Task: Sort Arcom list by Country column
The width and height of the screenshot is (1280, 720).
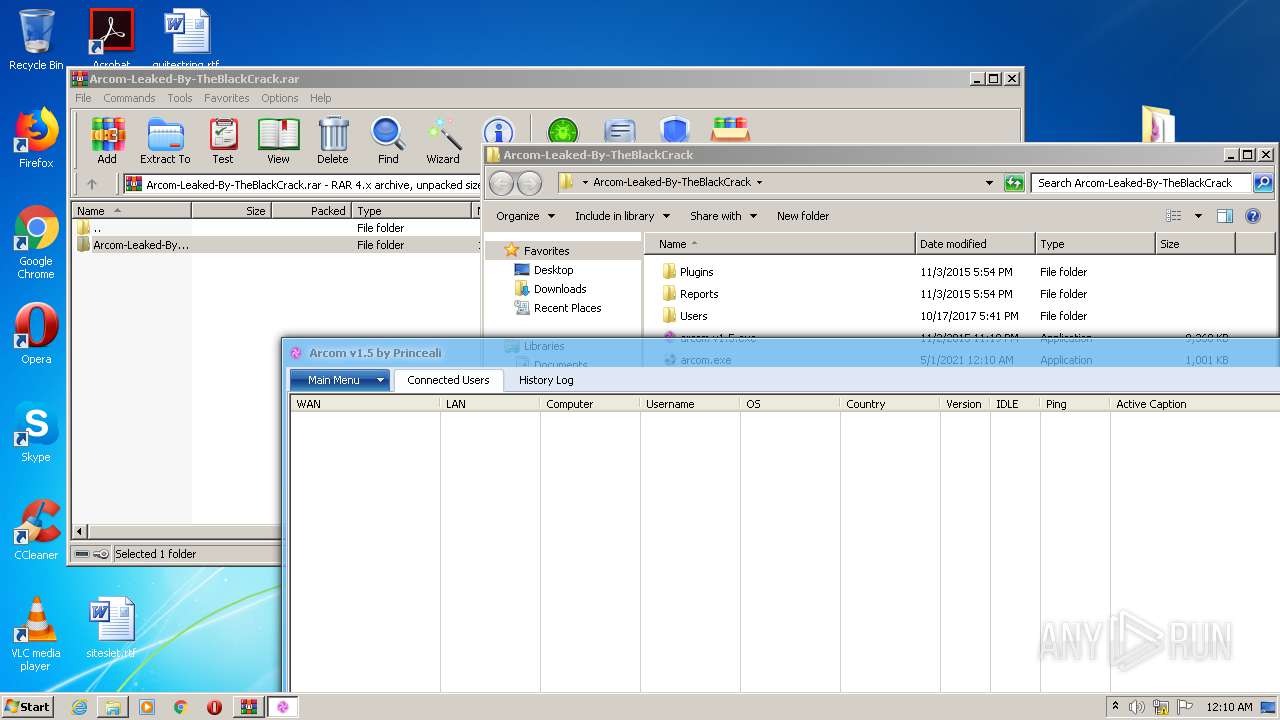Action: pyautogui.click(x=890, y=404)
